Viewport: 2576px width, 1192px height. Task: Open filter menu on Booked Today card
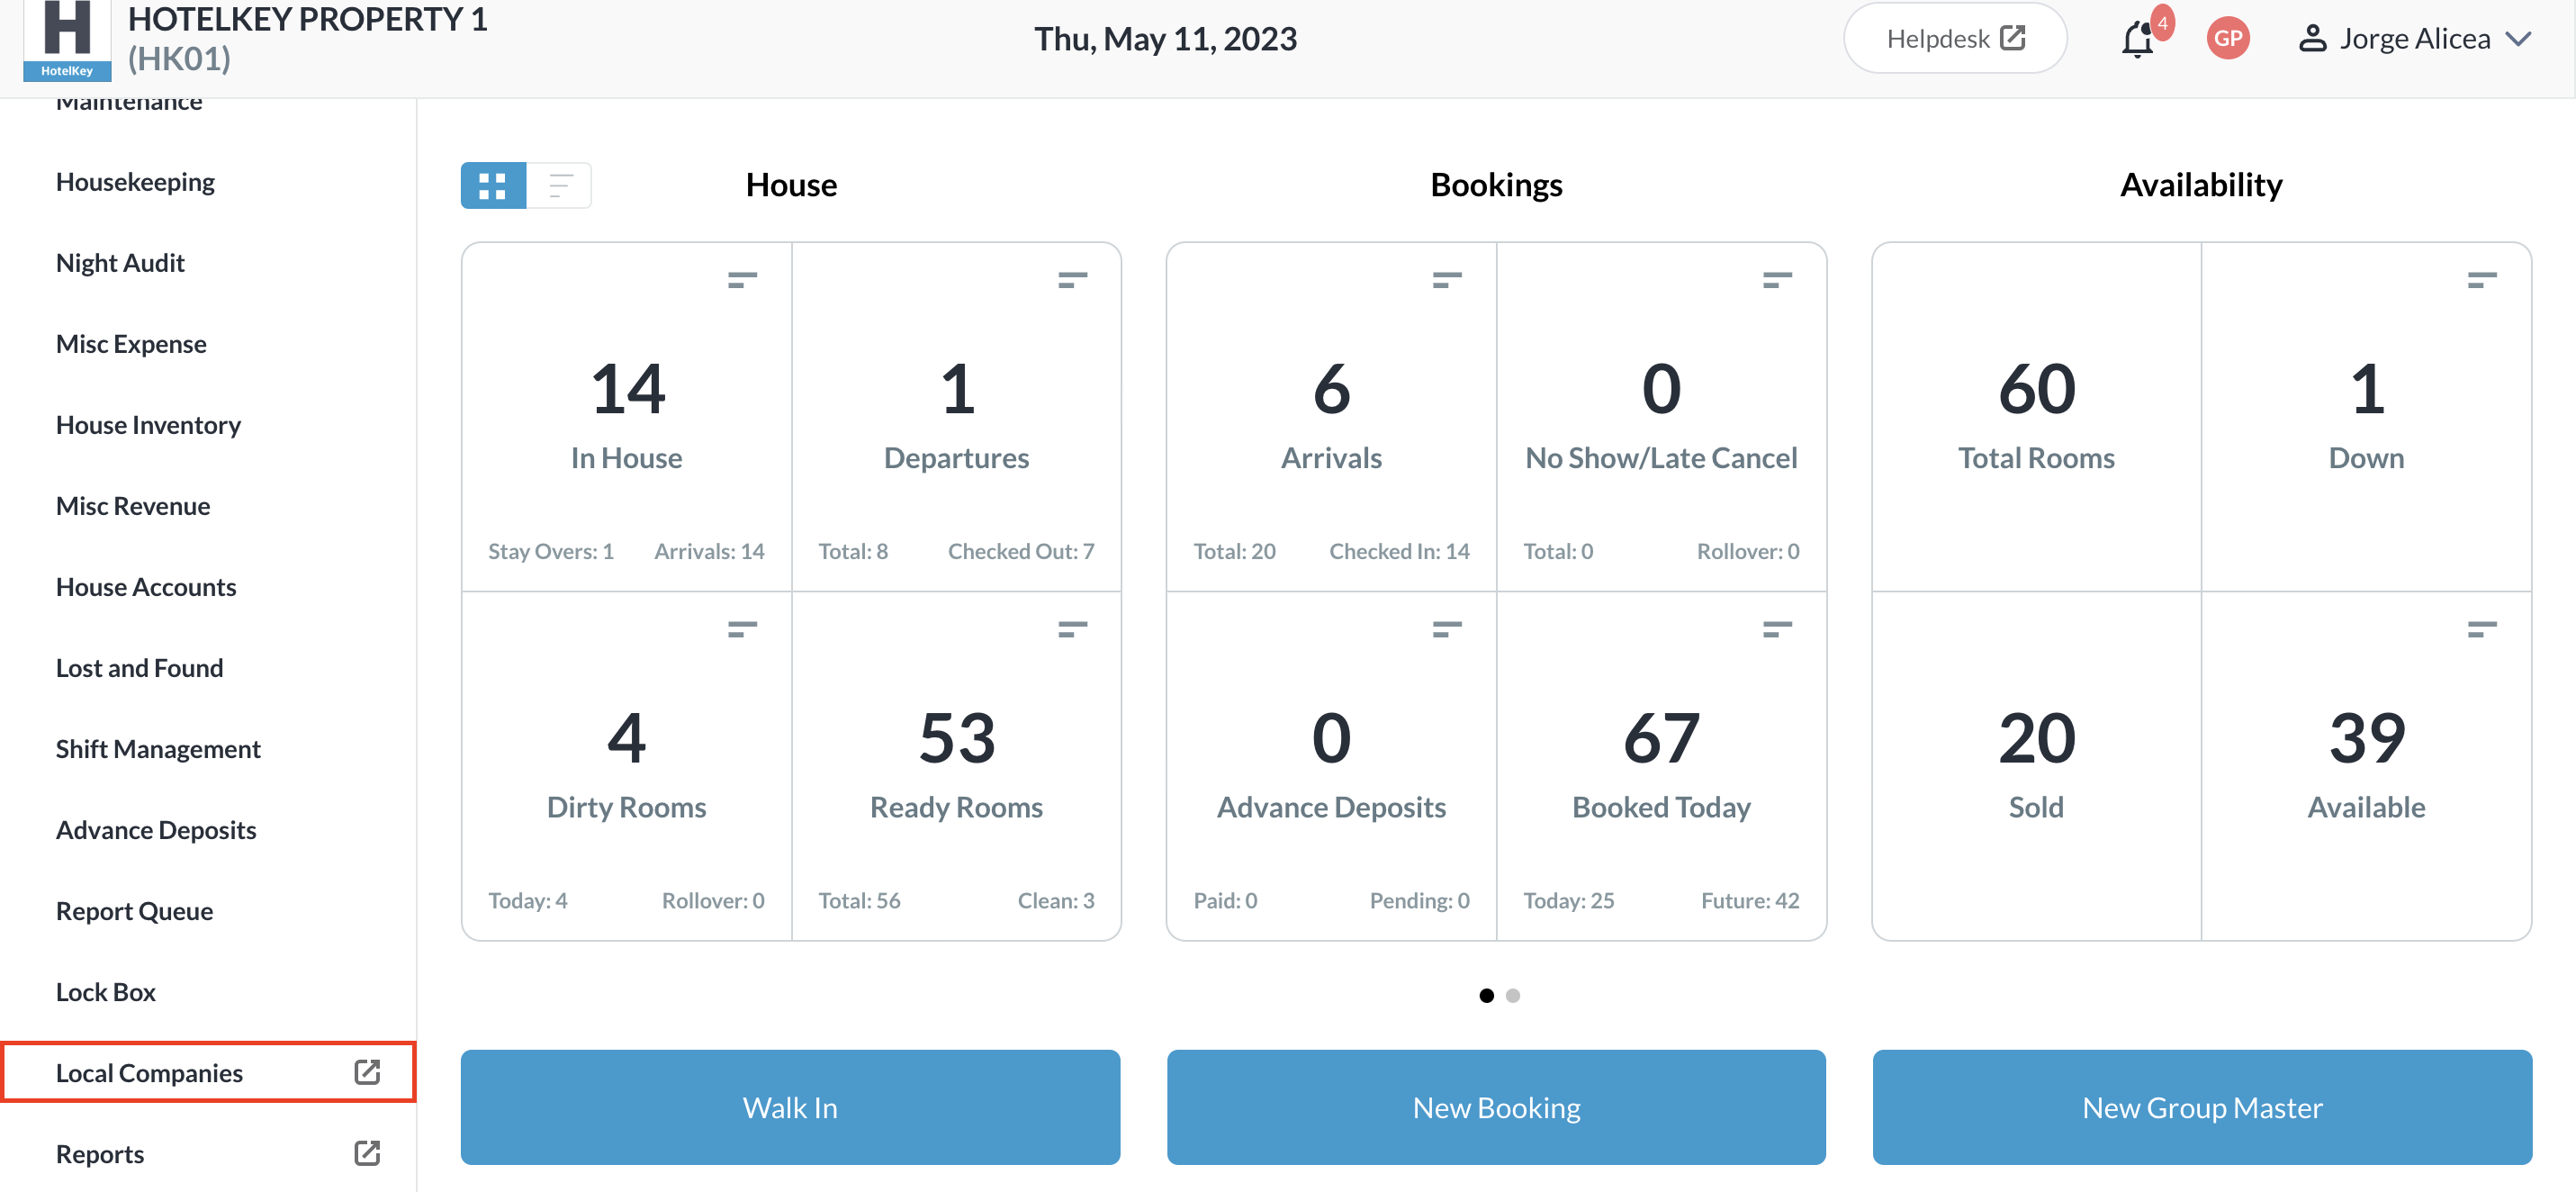coord(1776,628)
